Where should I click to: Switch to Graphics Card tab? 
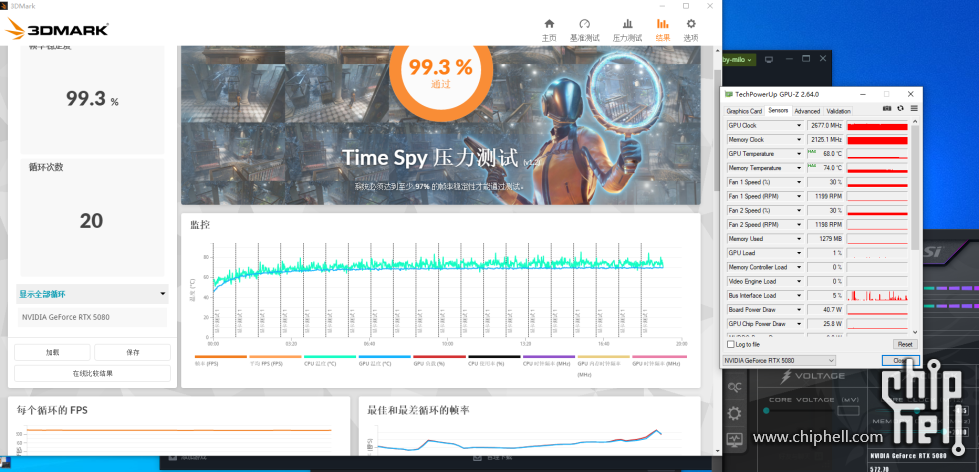(744, 111)
